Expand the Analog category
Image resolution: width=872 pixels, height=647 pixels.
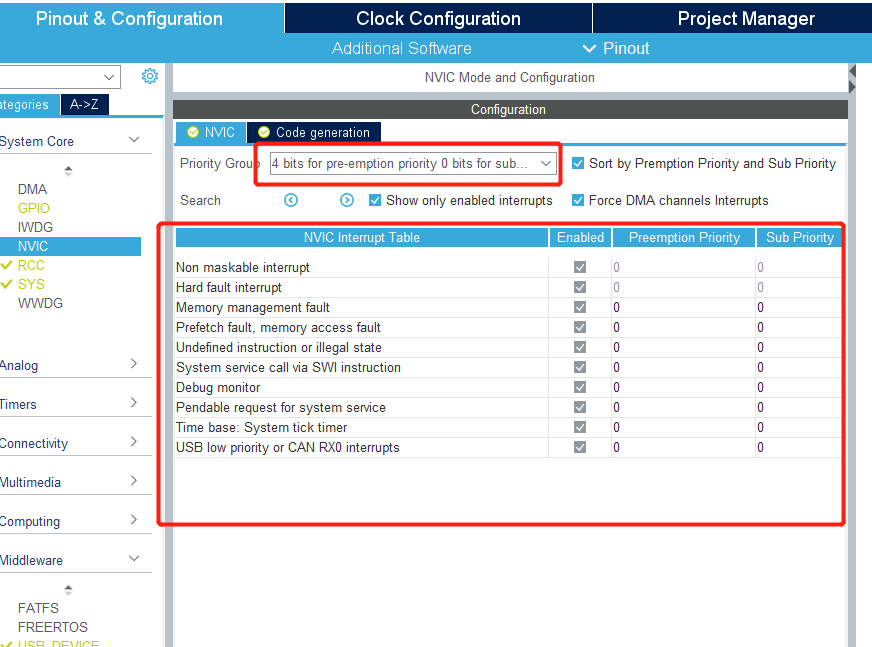point(133,364)
